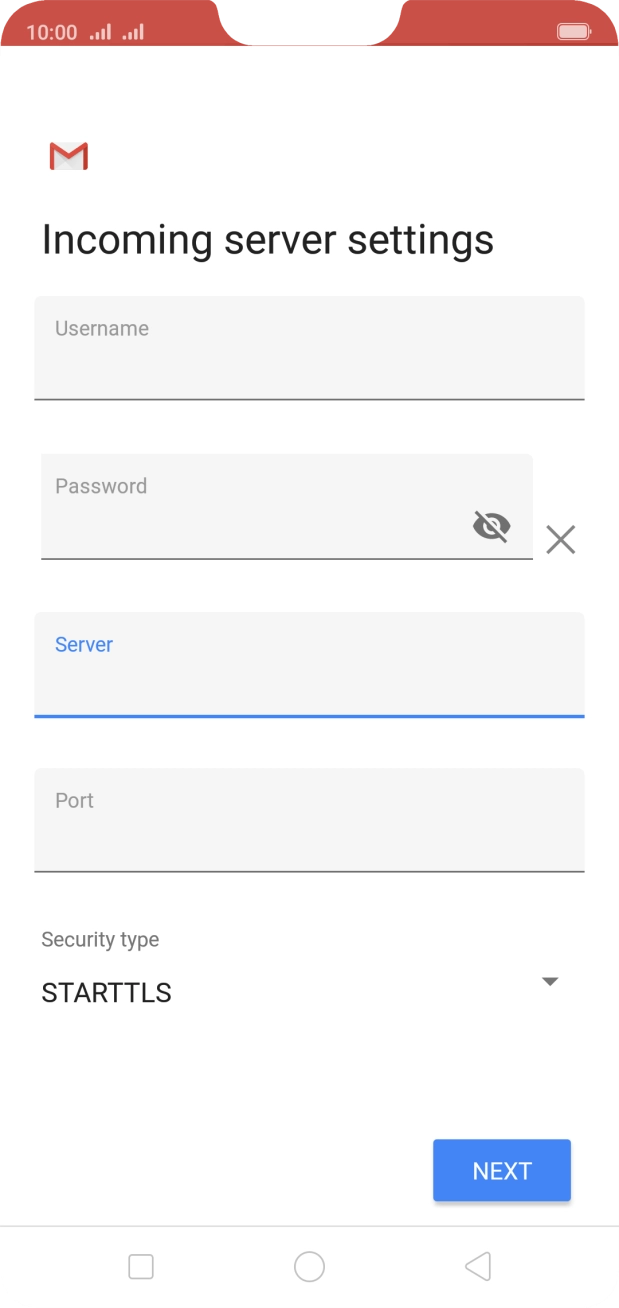
Task: Toggle password visibility eye icon
Action: pyautogui.click(x=491, y=525)
